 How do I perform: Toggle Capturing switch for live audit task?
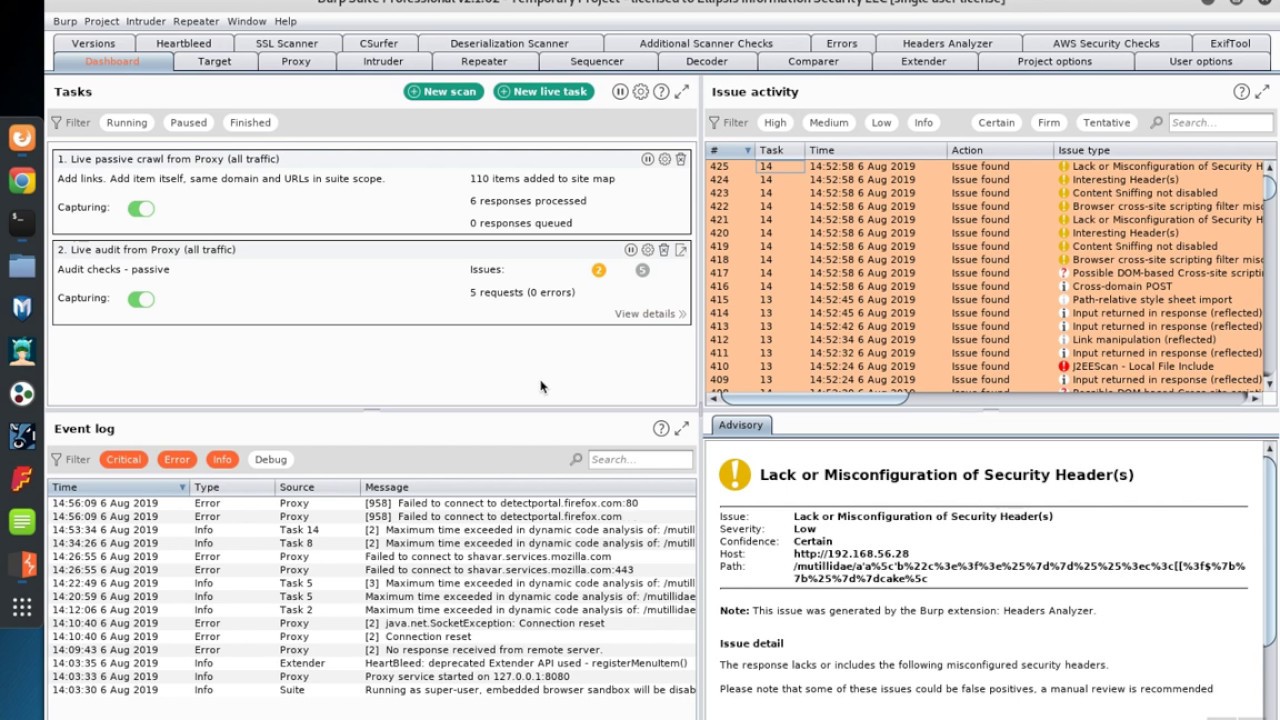141,299
